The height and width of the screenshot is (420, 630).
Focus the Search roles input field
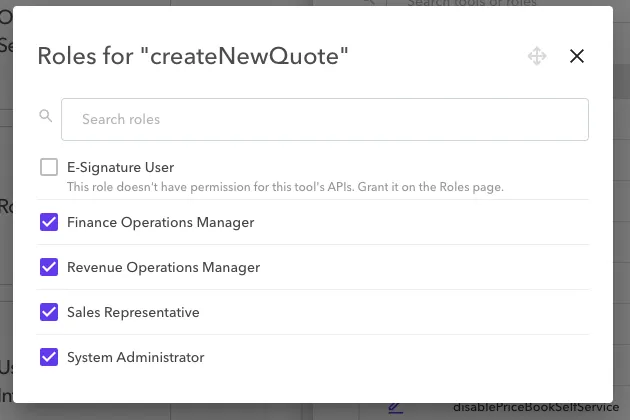[x=325, y=119]
